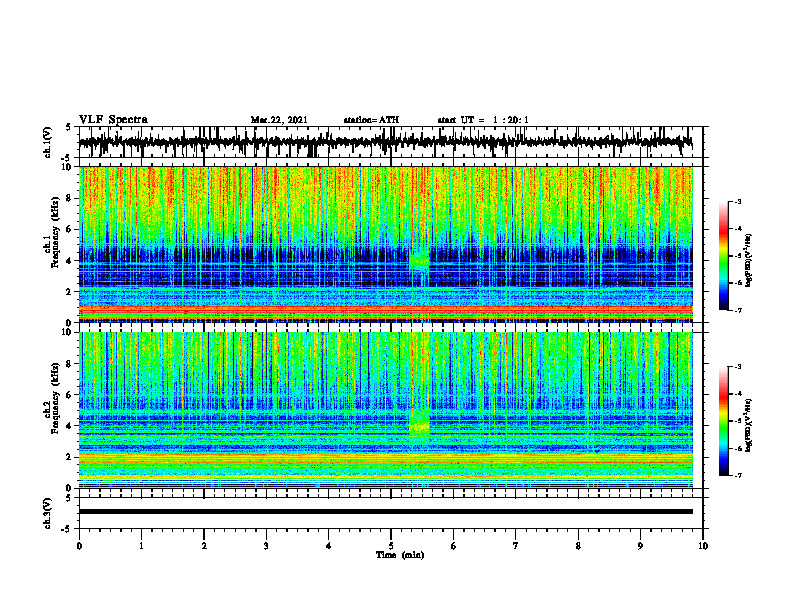Click the "VLF Spectra" plot title
Viewport: 792px width, 612px height.
113,120
